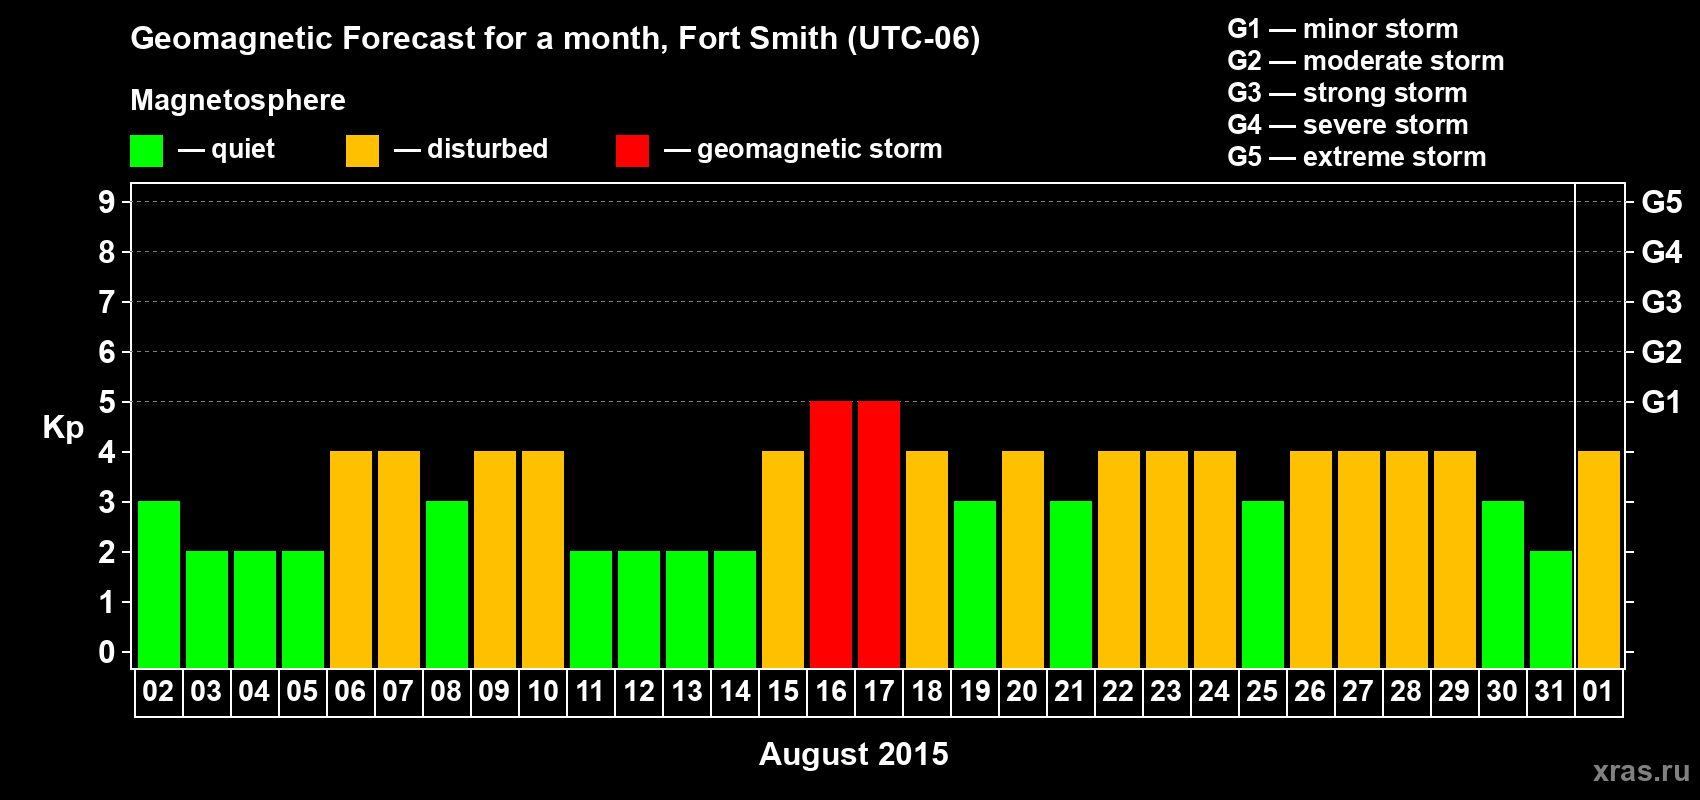Click the August 2015 axis title
The width and height of the screenshot is (1700, 800).
[853, 754]
